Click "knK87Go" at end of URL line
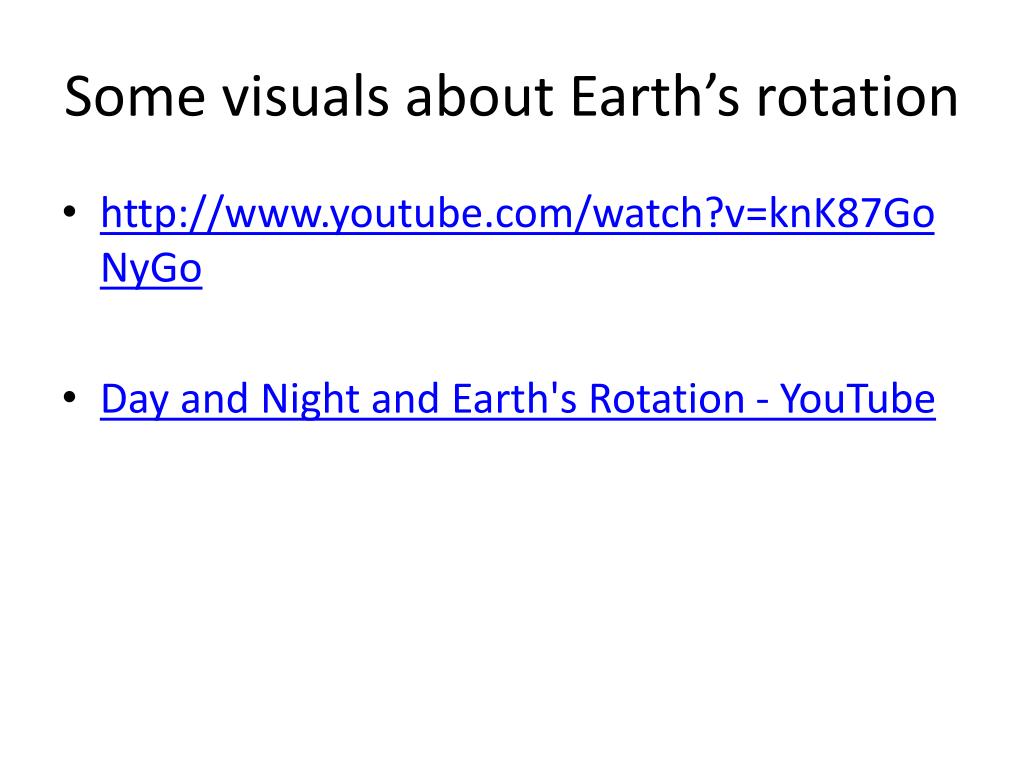Viewport: 1024px width, 768px height. pyautogui.click(x=852, y=214)
